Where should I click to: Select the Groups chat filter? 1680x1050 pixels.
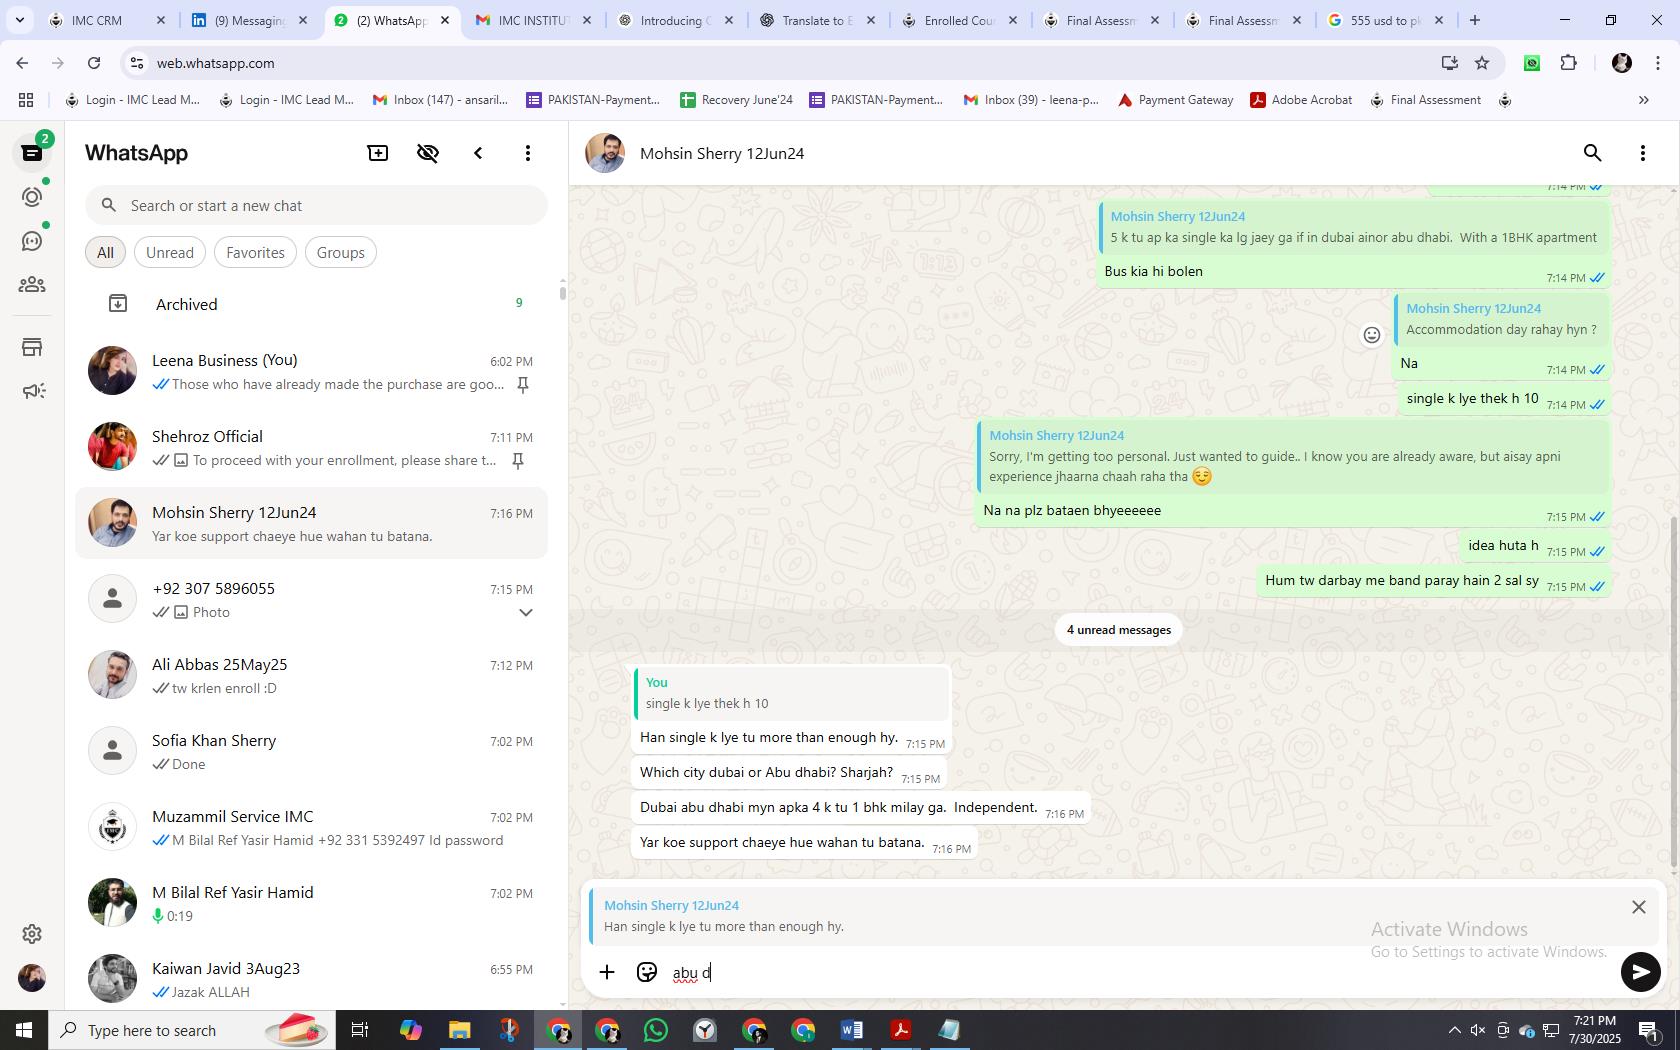point(340,253)
